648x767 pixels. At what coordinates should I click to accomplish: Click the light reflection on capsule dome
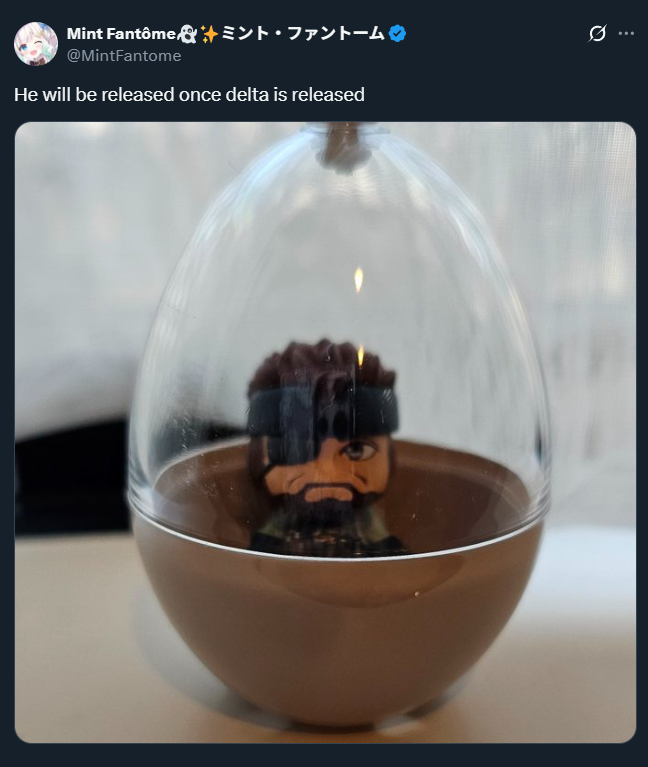[x=358, y=280]
